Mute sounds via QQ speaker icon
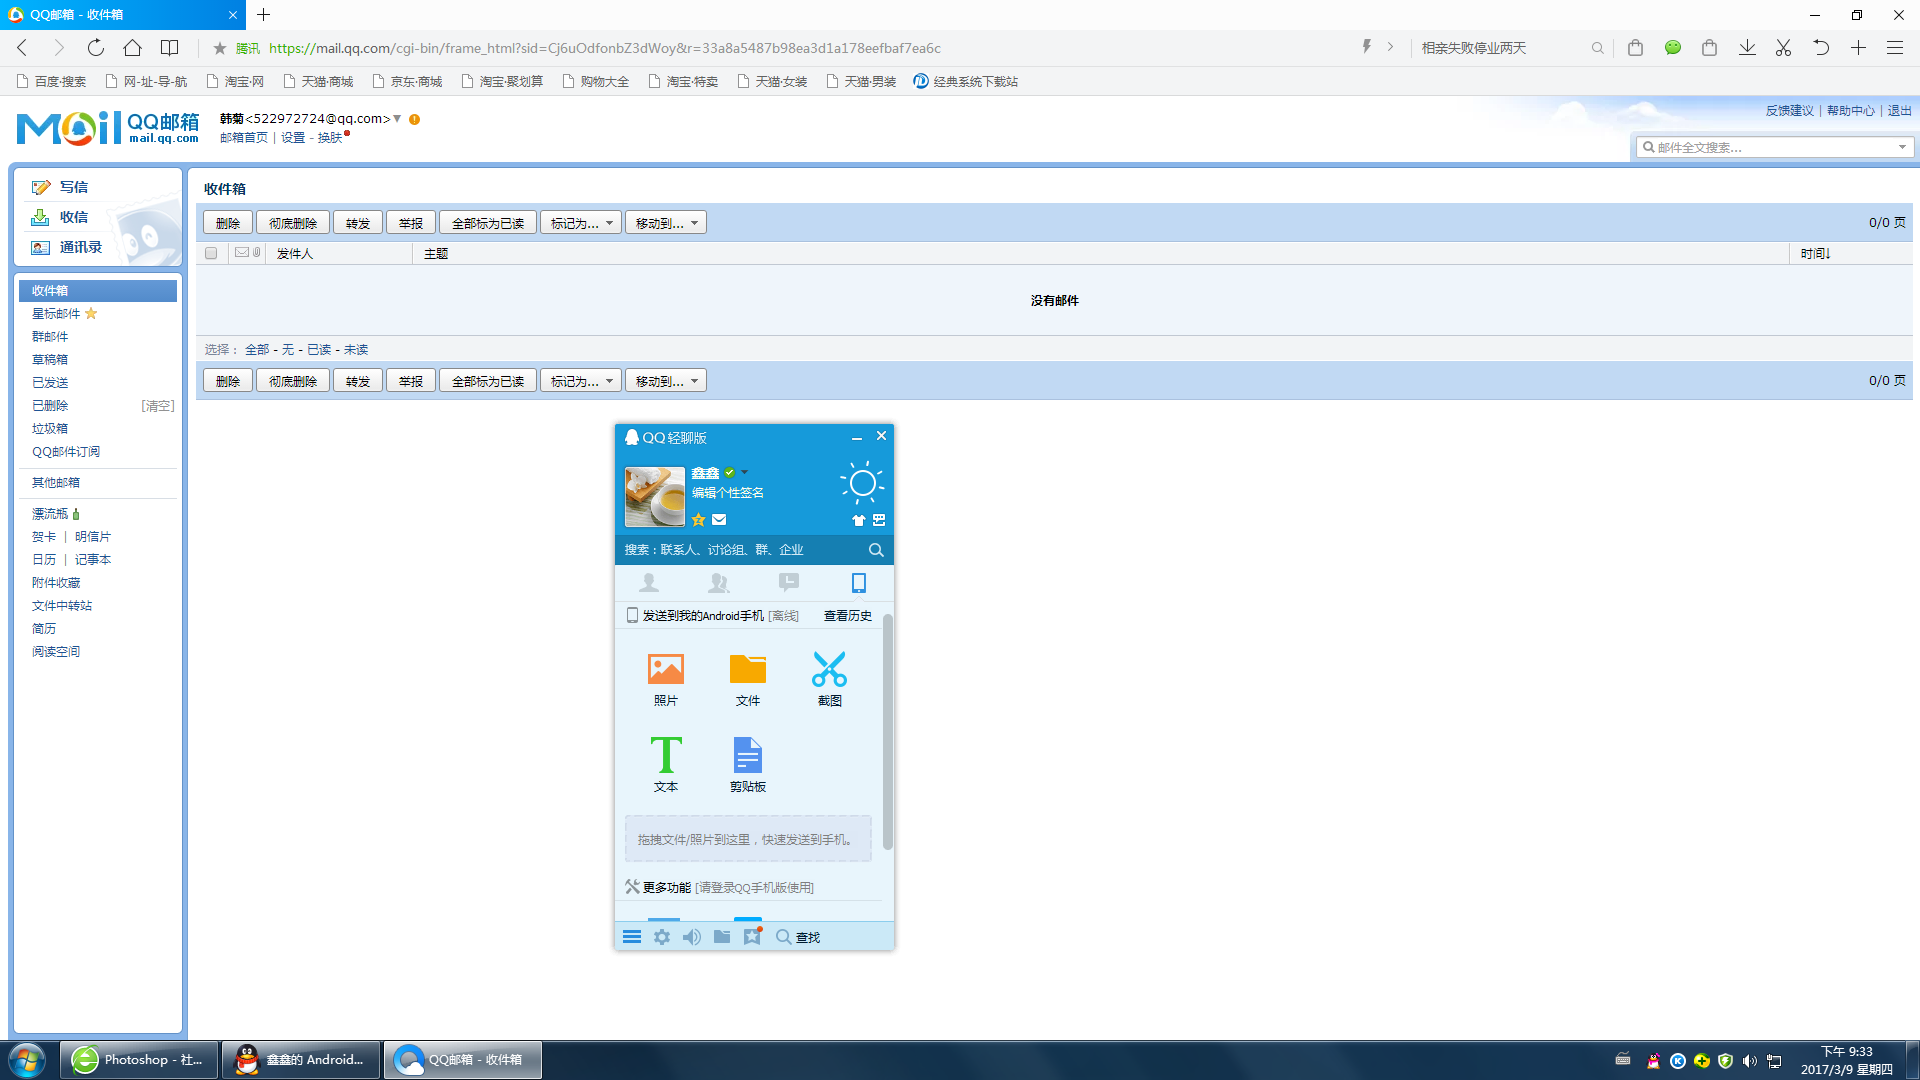Screen dimensions: 1920x1080 point(691,937)
